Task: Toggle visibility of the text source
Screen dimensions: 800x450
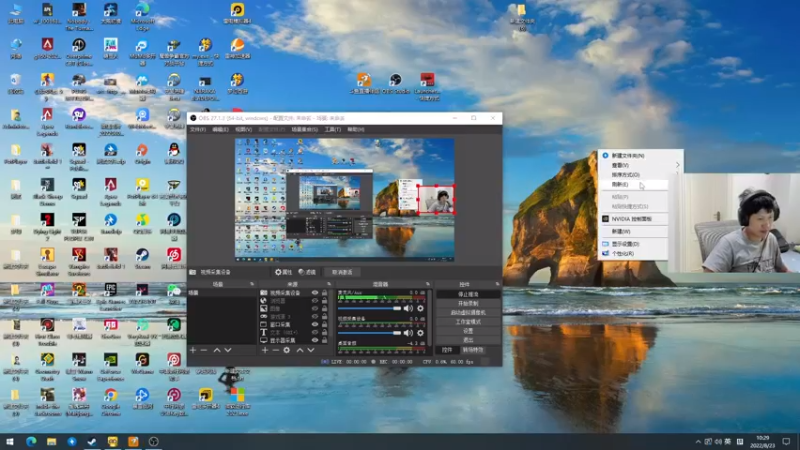Action: (x=315, y=332)
